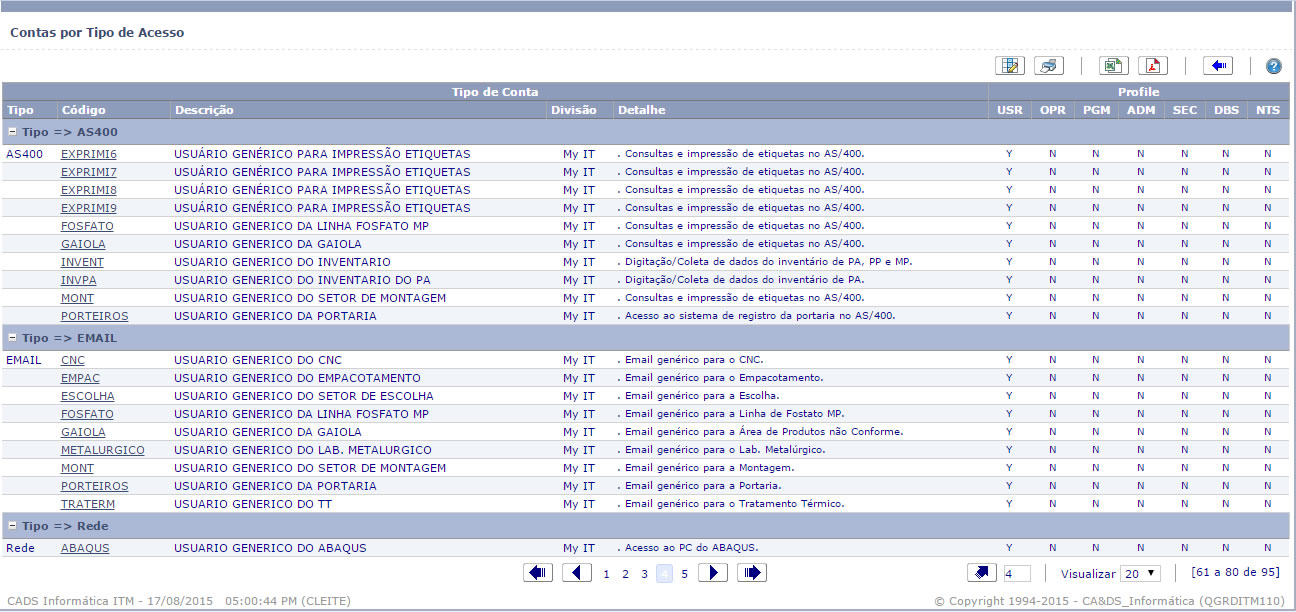Print the account list

1048,66
